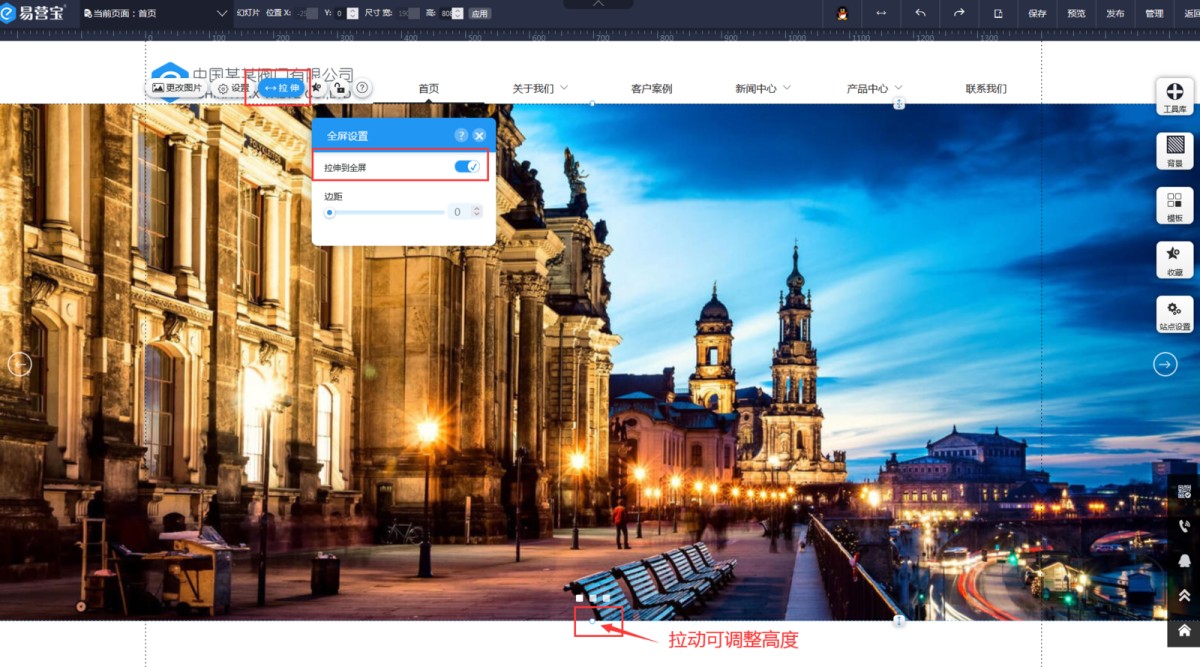Click the undo arrow in top bar
1200x667 pixels.
(x=920, y=13)
